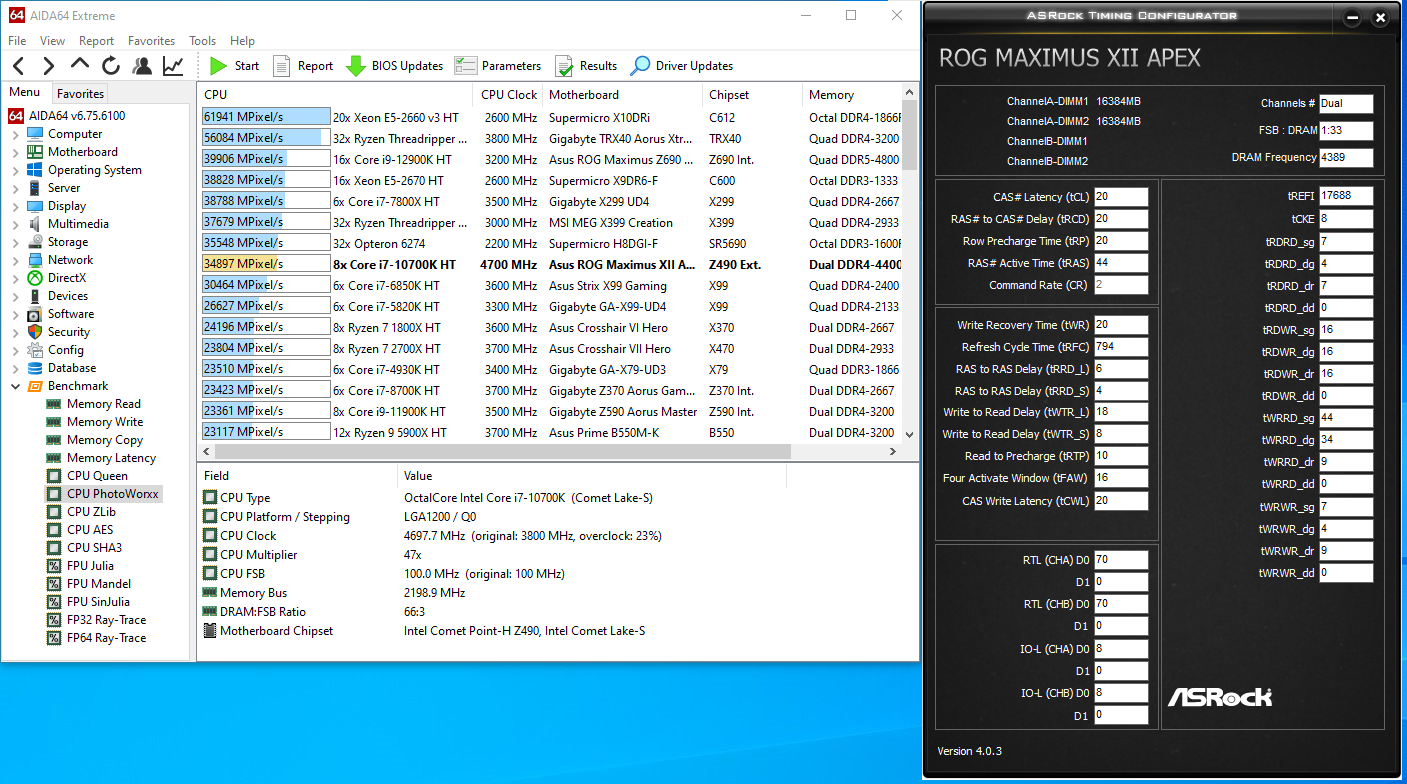Image resolution: width=1407 pixels, height=784 pixels.
Task: Click the Database icon in the tree
Action: [35, 368]
